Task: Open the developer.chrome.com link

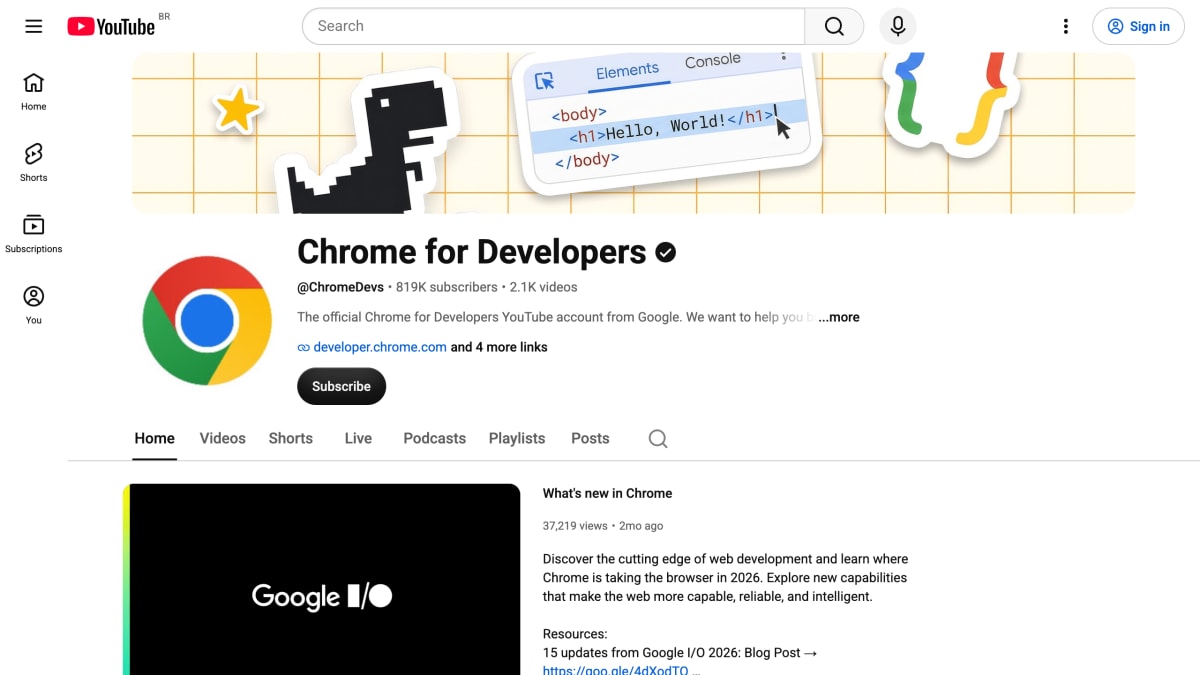Action: [380, 347]
